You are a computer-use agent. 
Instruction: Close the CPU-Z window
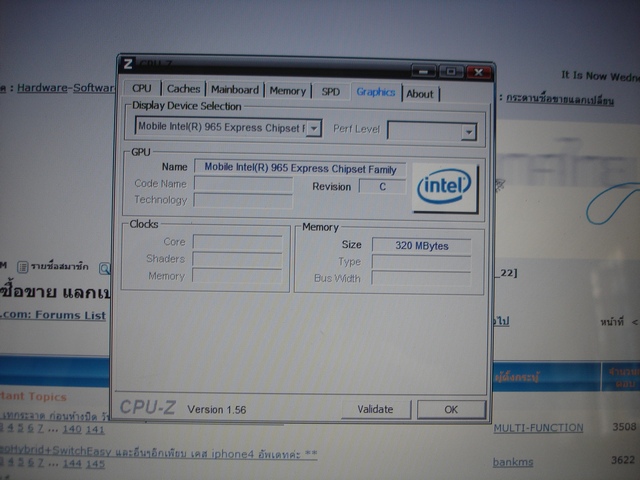pos(477,71)
